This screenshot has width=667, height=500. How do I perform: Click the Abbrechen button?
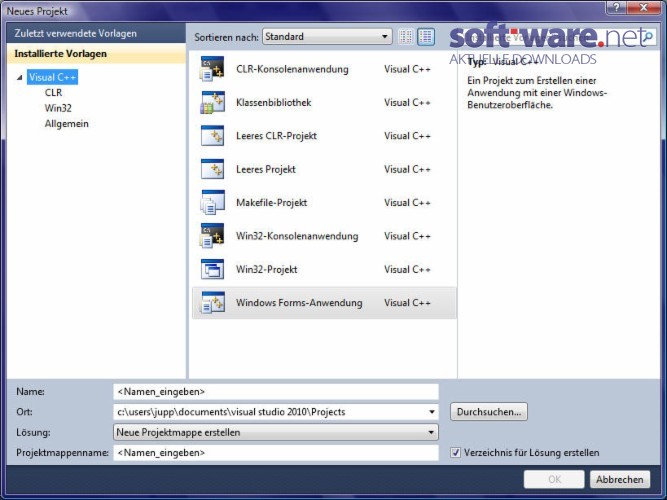pyautogui.click(x=620, y=480)
